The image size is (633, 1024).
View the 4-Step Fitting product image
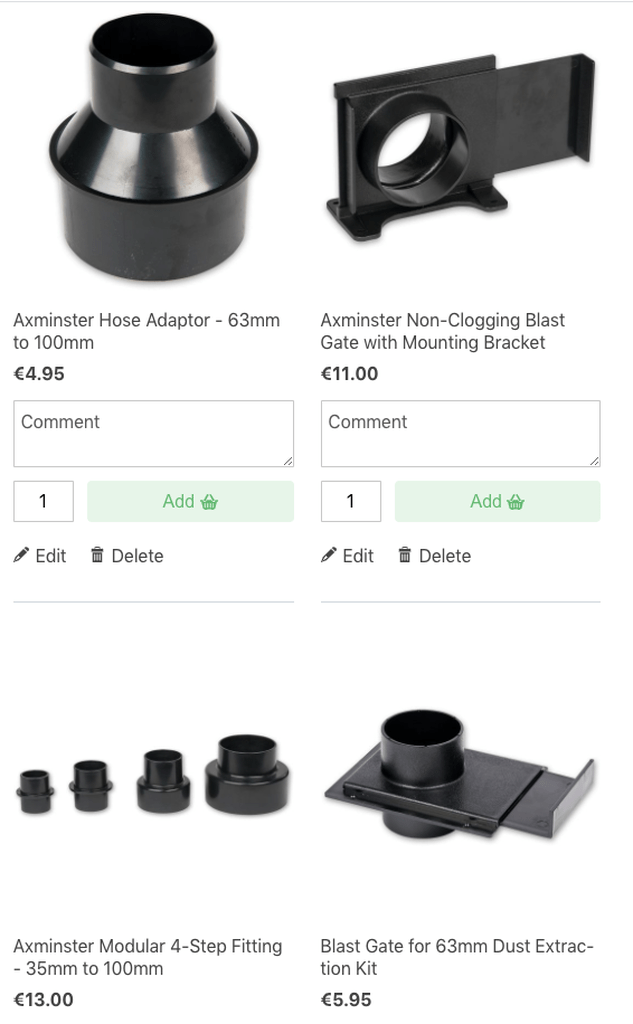click(x=154, y=775)
